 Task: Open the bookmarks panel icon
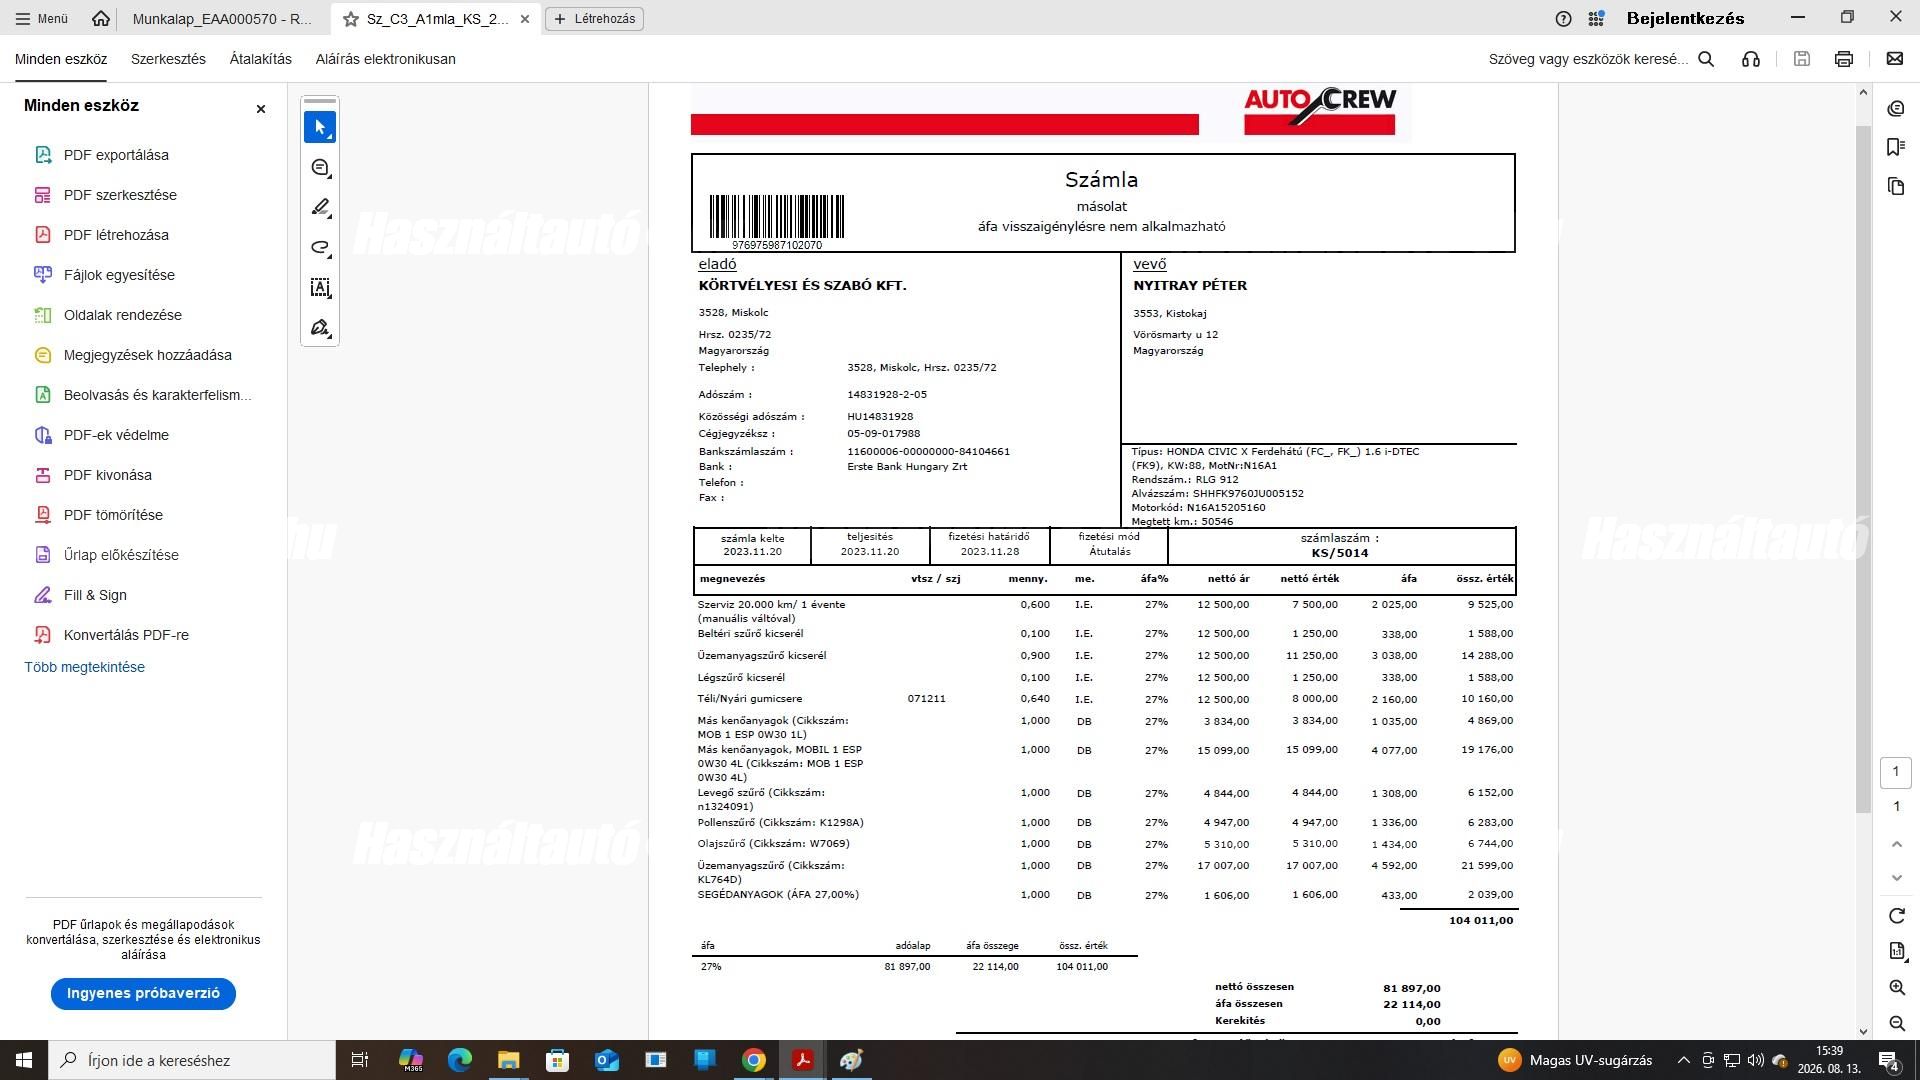tap(1896, 147)
